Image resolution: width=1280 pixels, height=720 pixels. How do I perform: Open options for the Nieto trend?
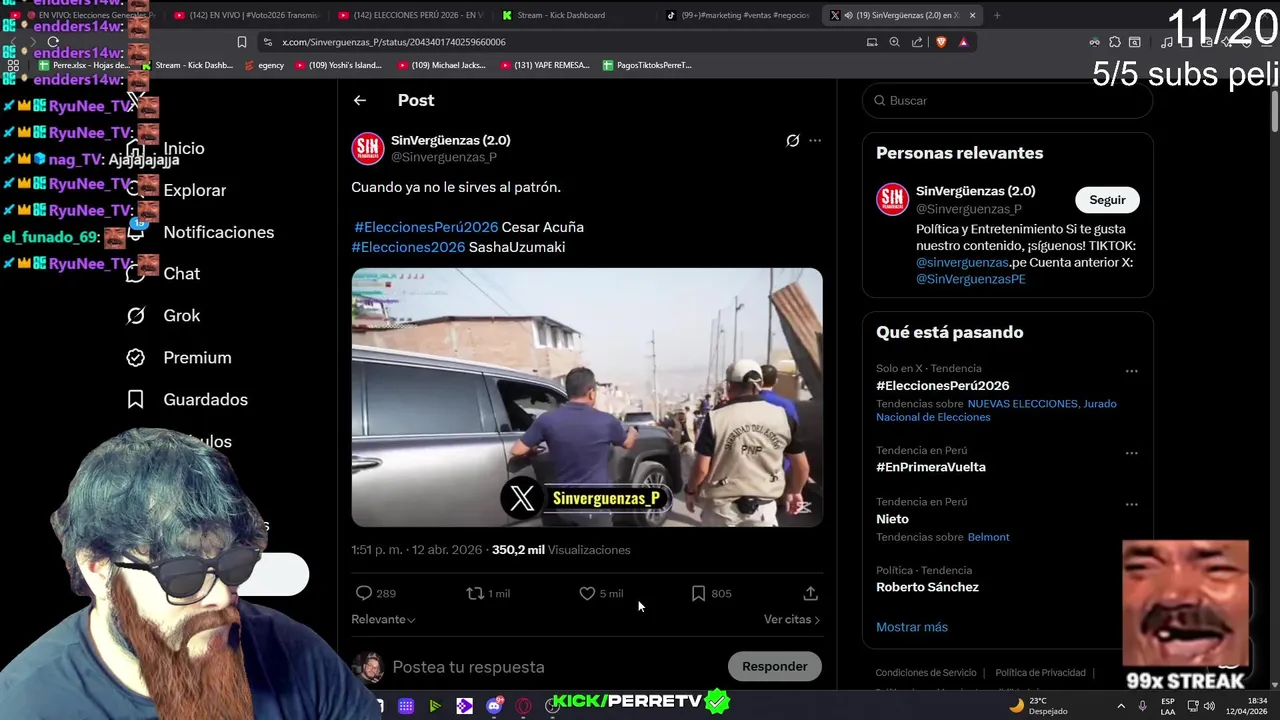(x=1131, y=505)
